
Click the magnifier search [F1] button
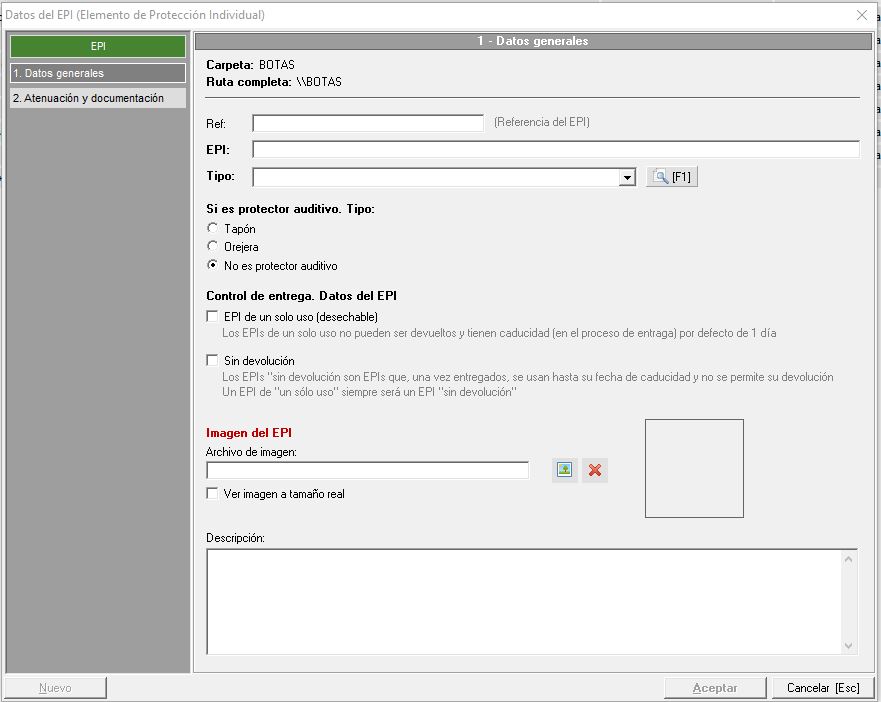[x=670, y=177]
